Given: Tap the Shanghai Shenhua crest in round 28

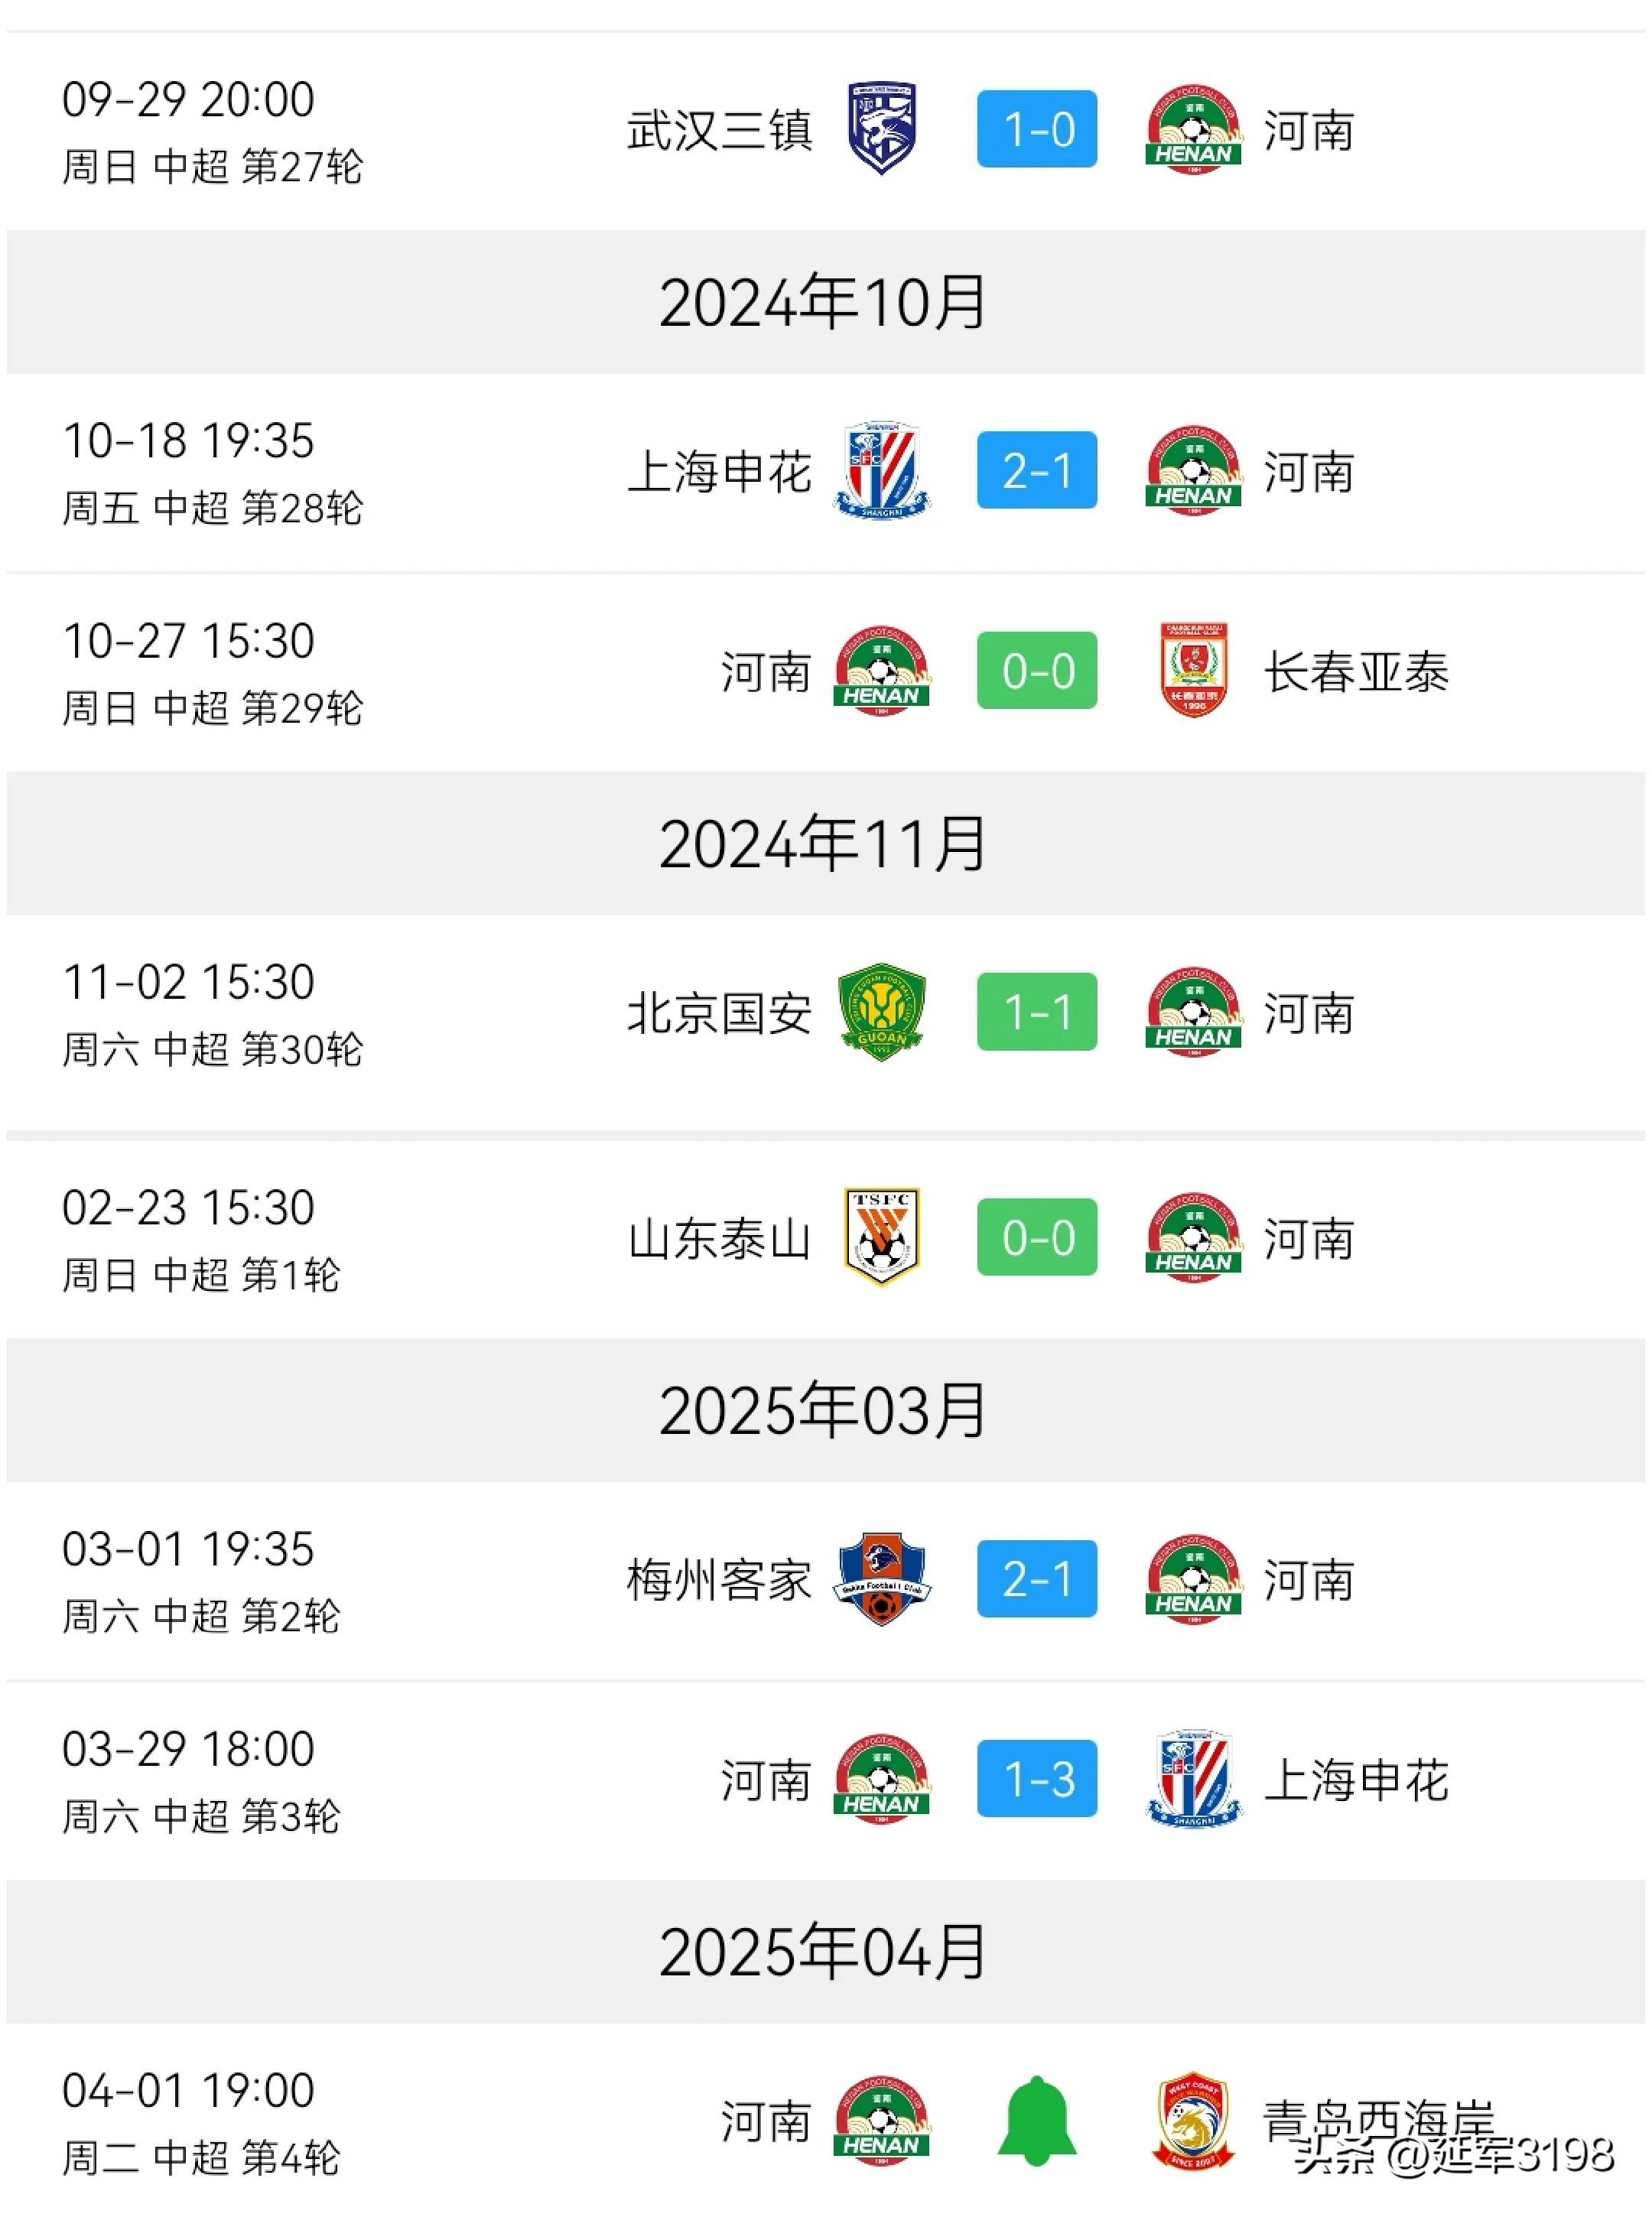Looking at the screenshot, I should click(x=881, y=471).
